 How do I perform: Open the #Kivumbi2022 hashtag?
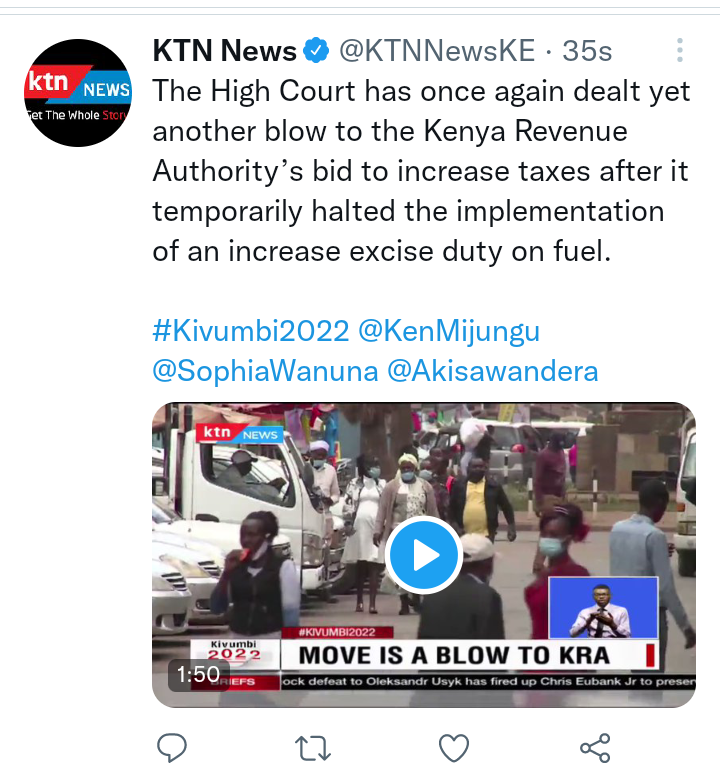pyautogui.click(x=251, y=331)
